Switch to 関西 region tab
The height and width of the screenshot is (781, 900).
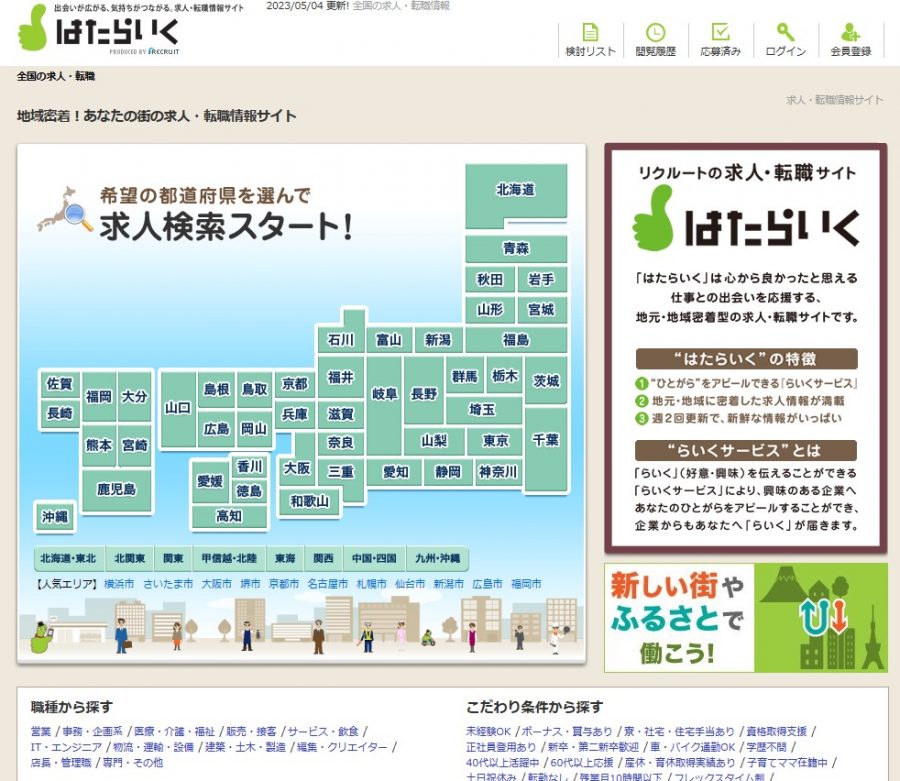323,558
